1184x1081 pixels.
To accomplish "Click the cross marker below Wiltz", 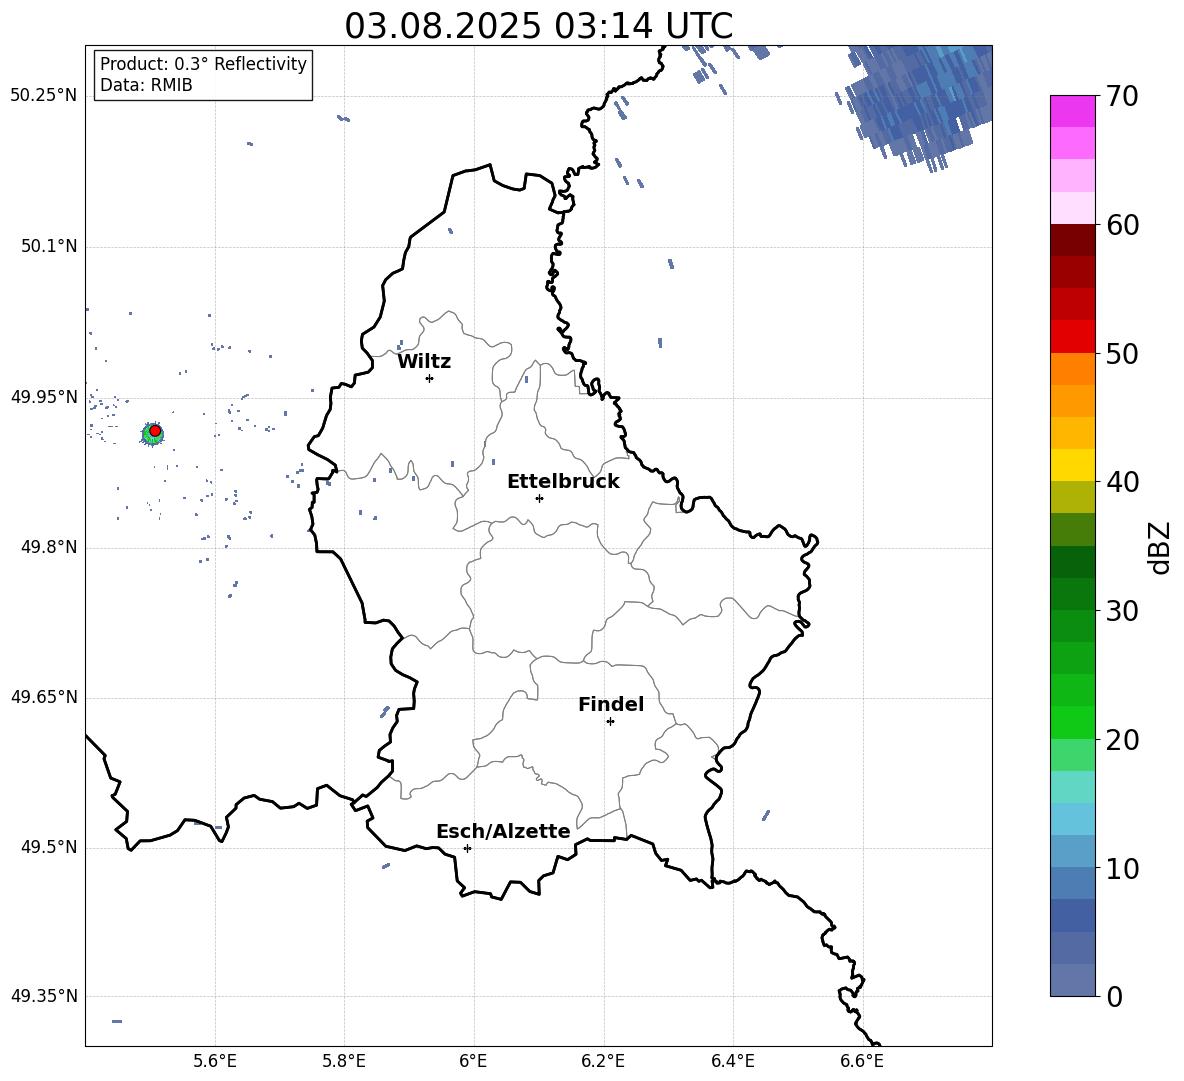I will tap(430, 378).
